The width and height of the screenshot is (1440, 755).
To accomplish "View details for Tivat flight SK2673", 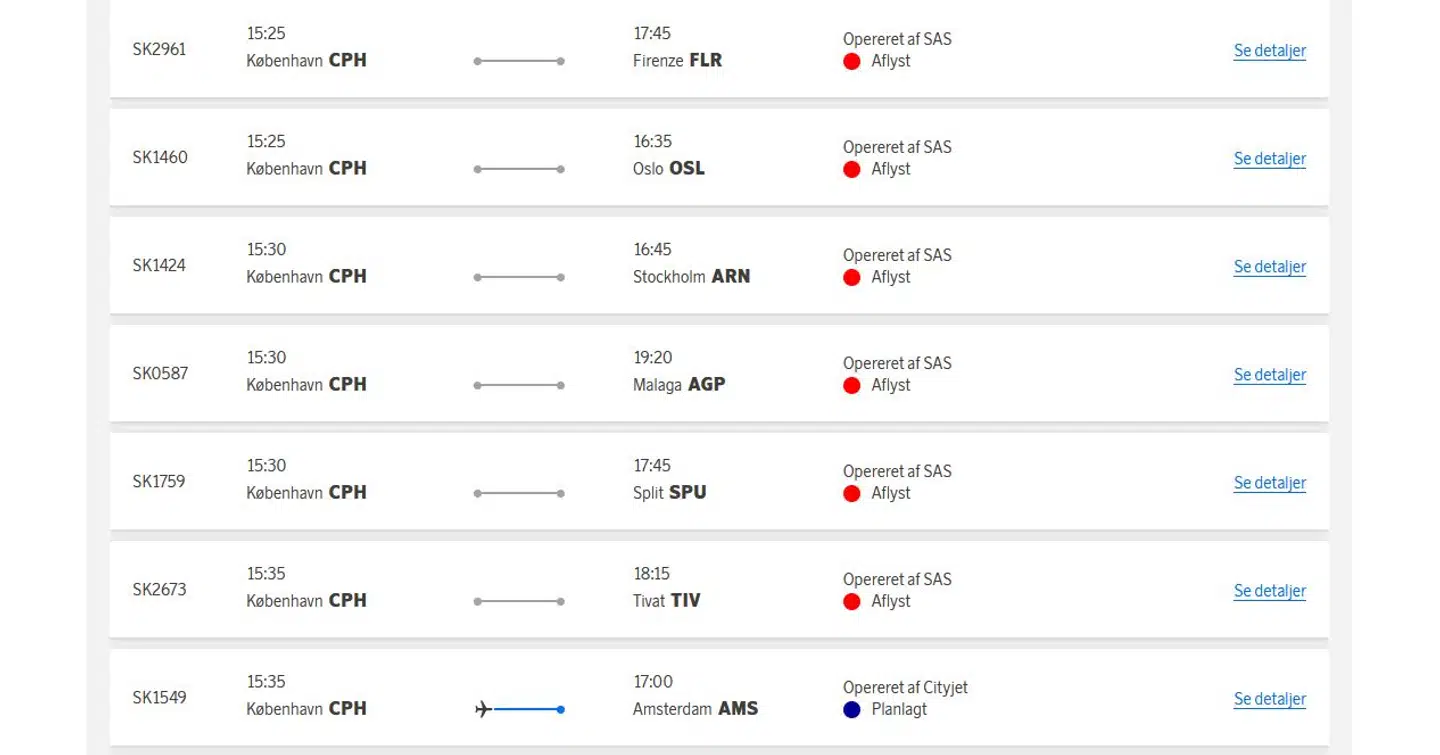I will click(x=1269, y=591).
